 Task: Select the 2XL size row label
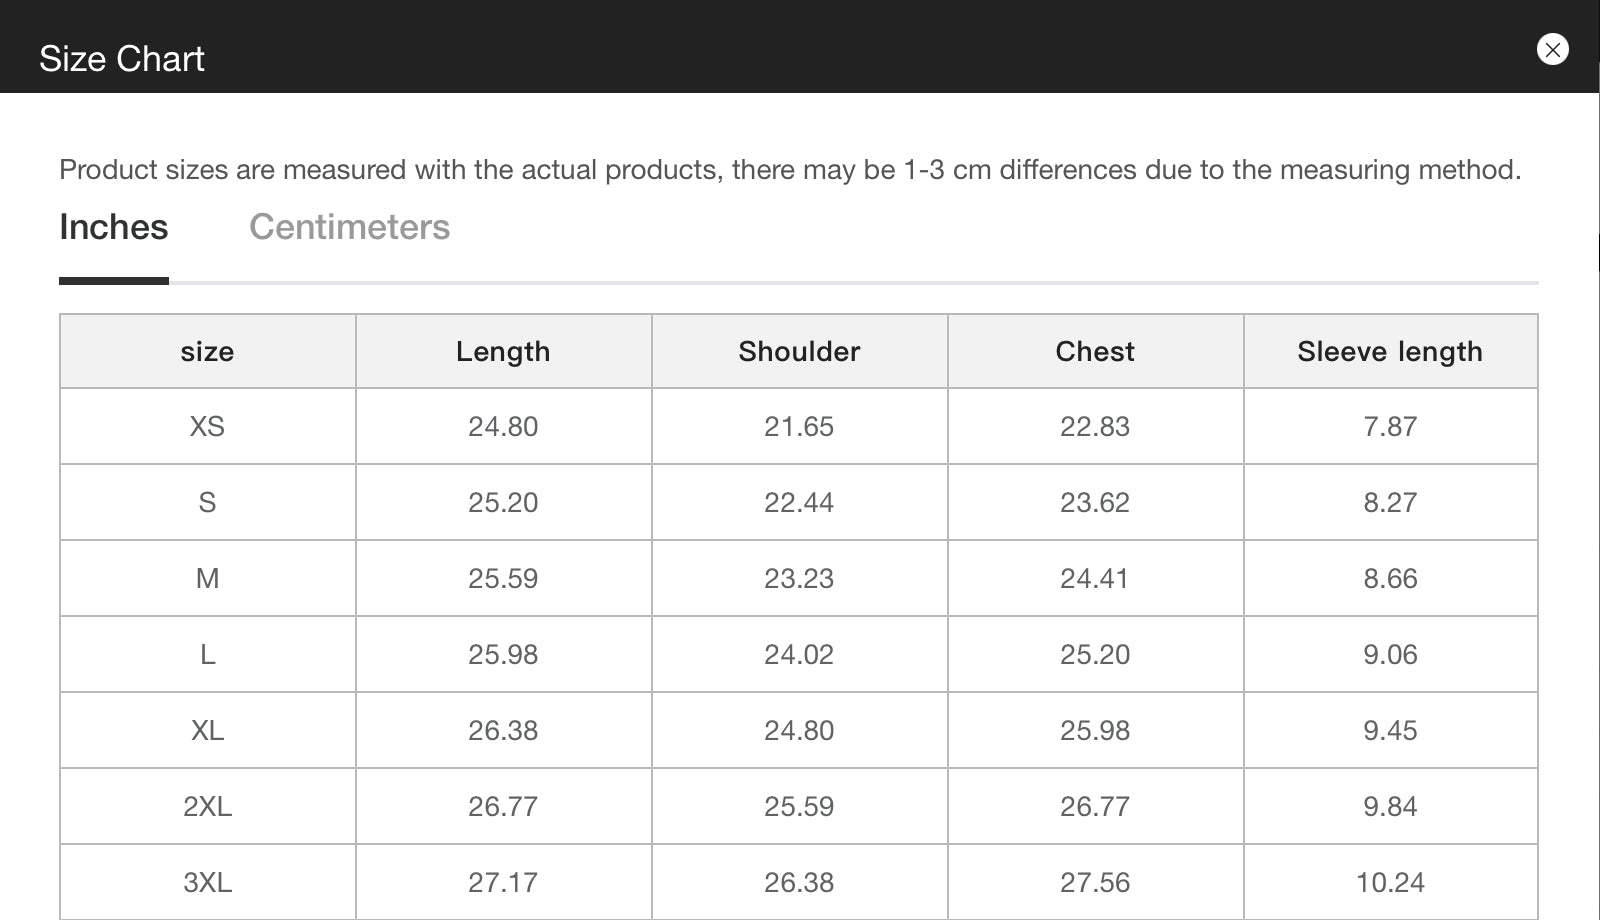click(207, 807)
